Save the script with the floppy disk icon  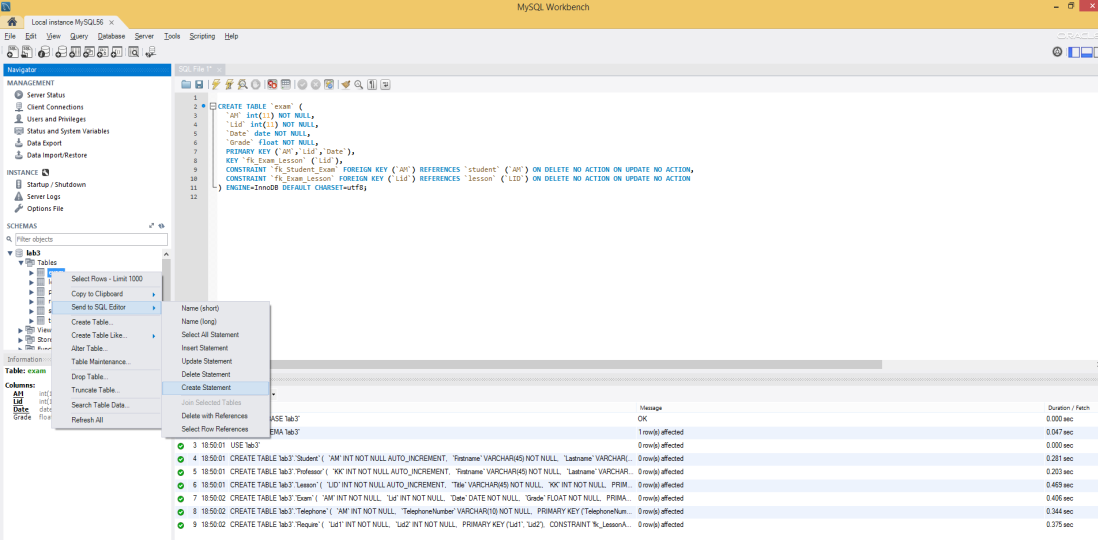199,84
